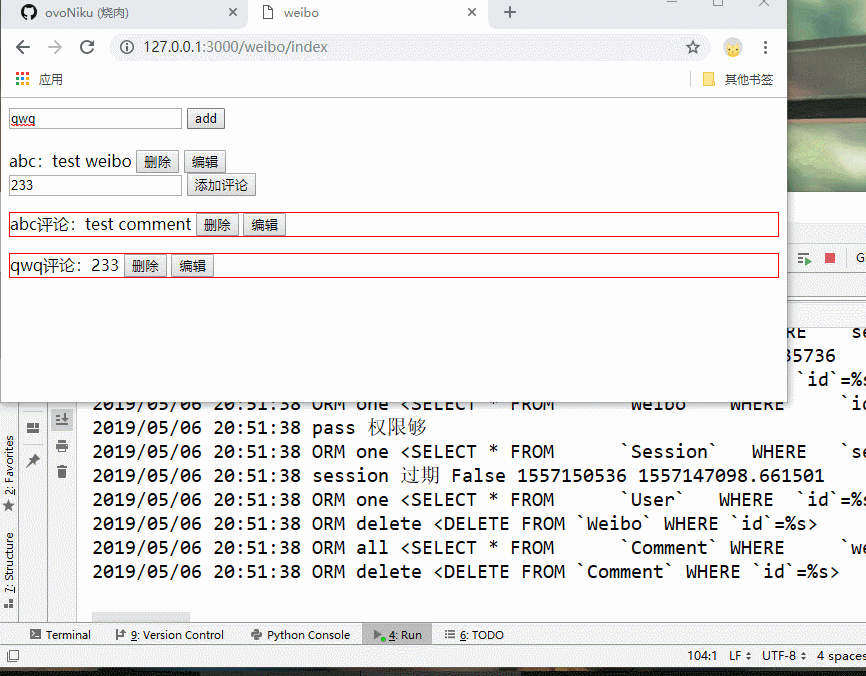Viewport: 866px width, 676px height.
Task: Reload the weibo page
Action: click(87, 47)
